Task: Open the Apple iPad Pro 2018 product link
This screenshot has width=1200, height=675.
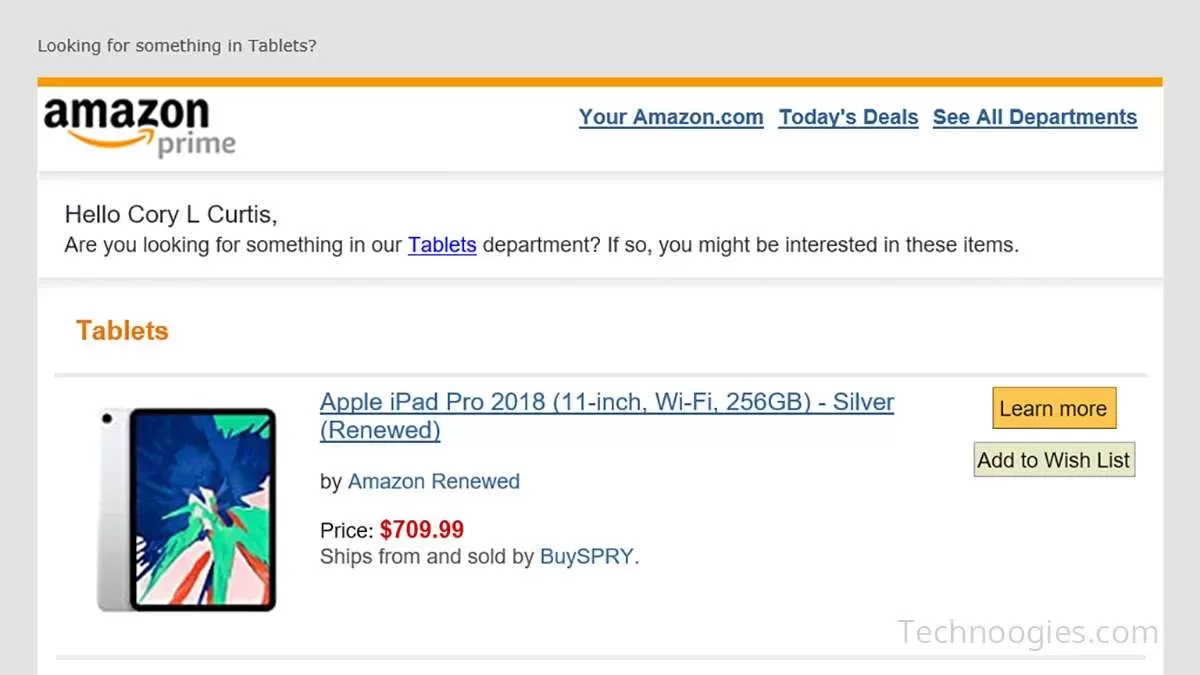Action: click(606, 401)
